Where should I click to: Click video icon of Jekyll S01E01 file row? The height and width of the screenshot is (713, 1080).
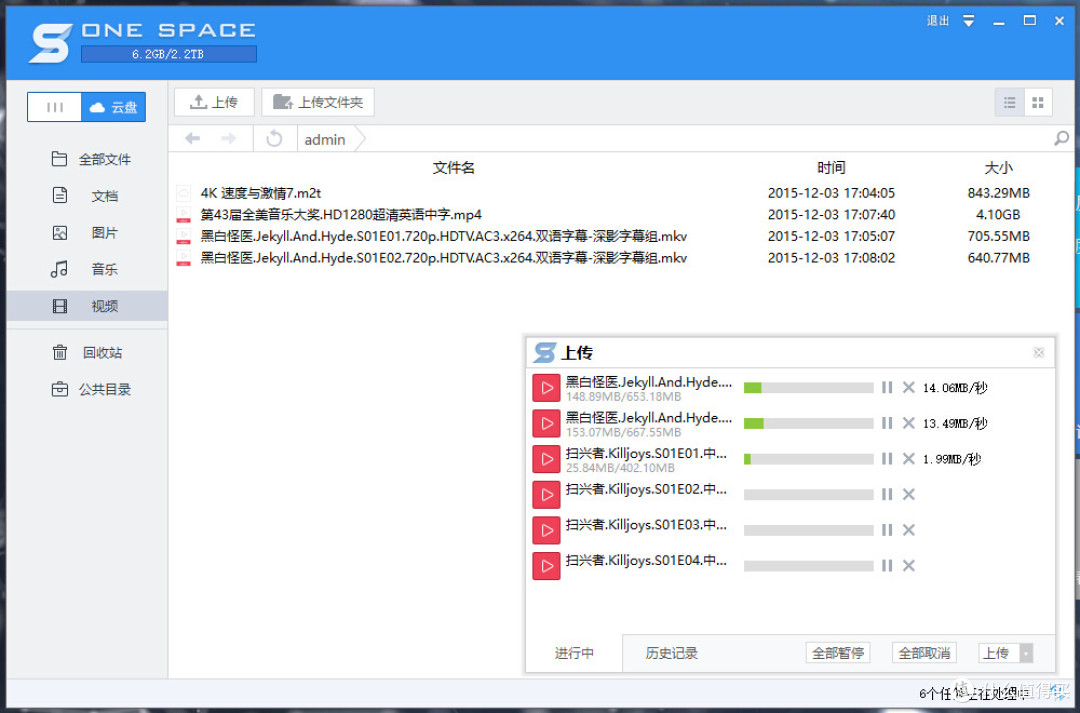point(183,236)
